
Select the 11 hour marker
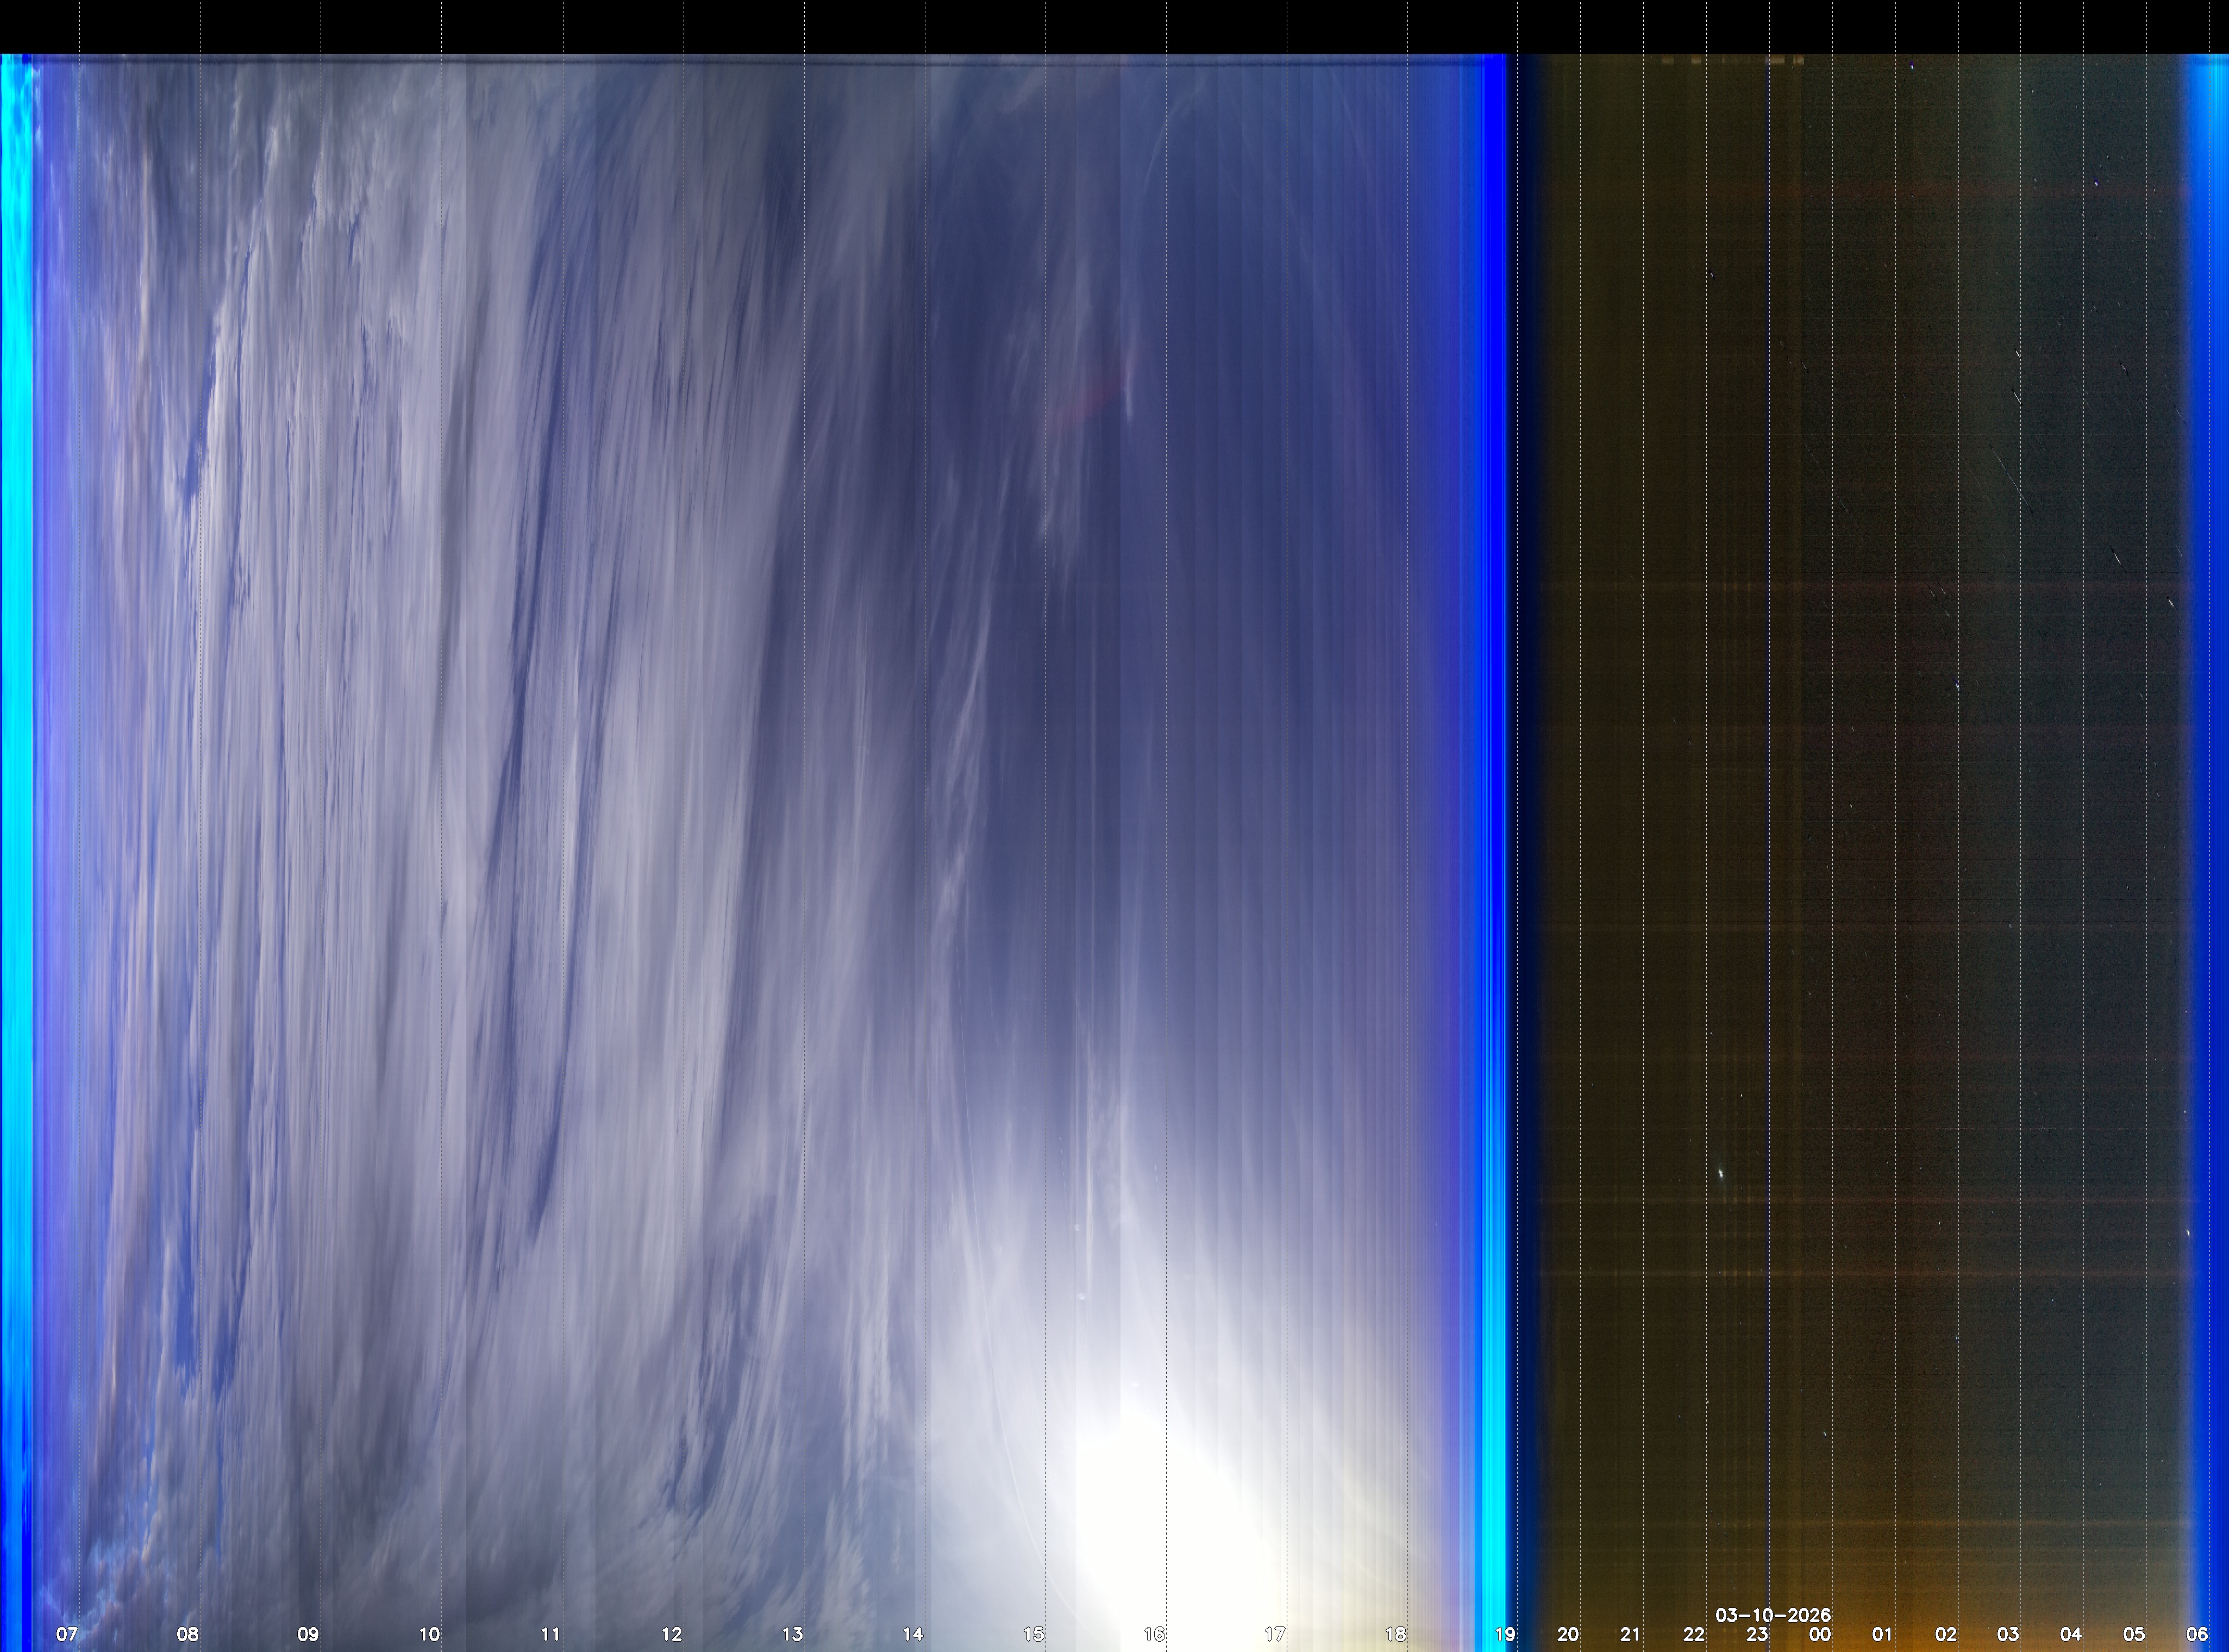click(x=550, y=1634)
